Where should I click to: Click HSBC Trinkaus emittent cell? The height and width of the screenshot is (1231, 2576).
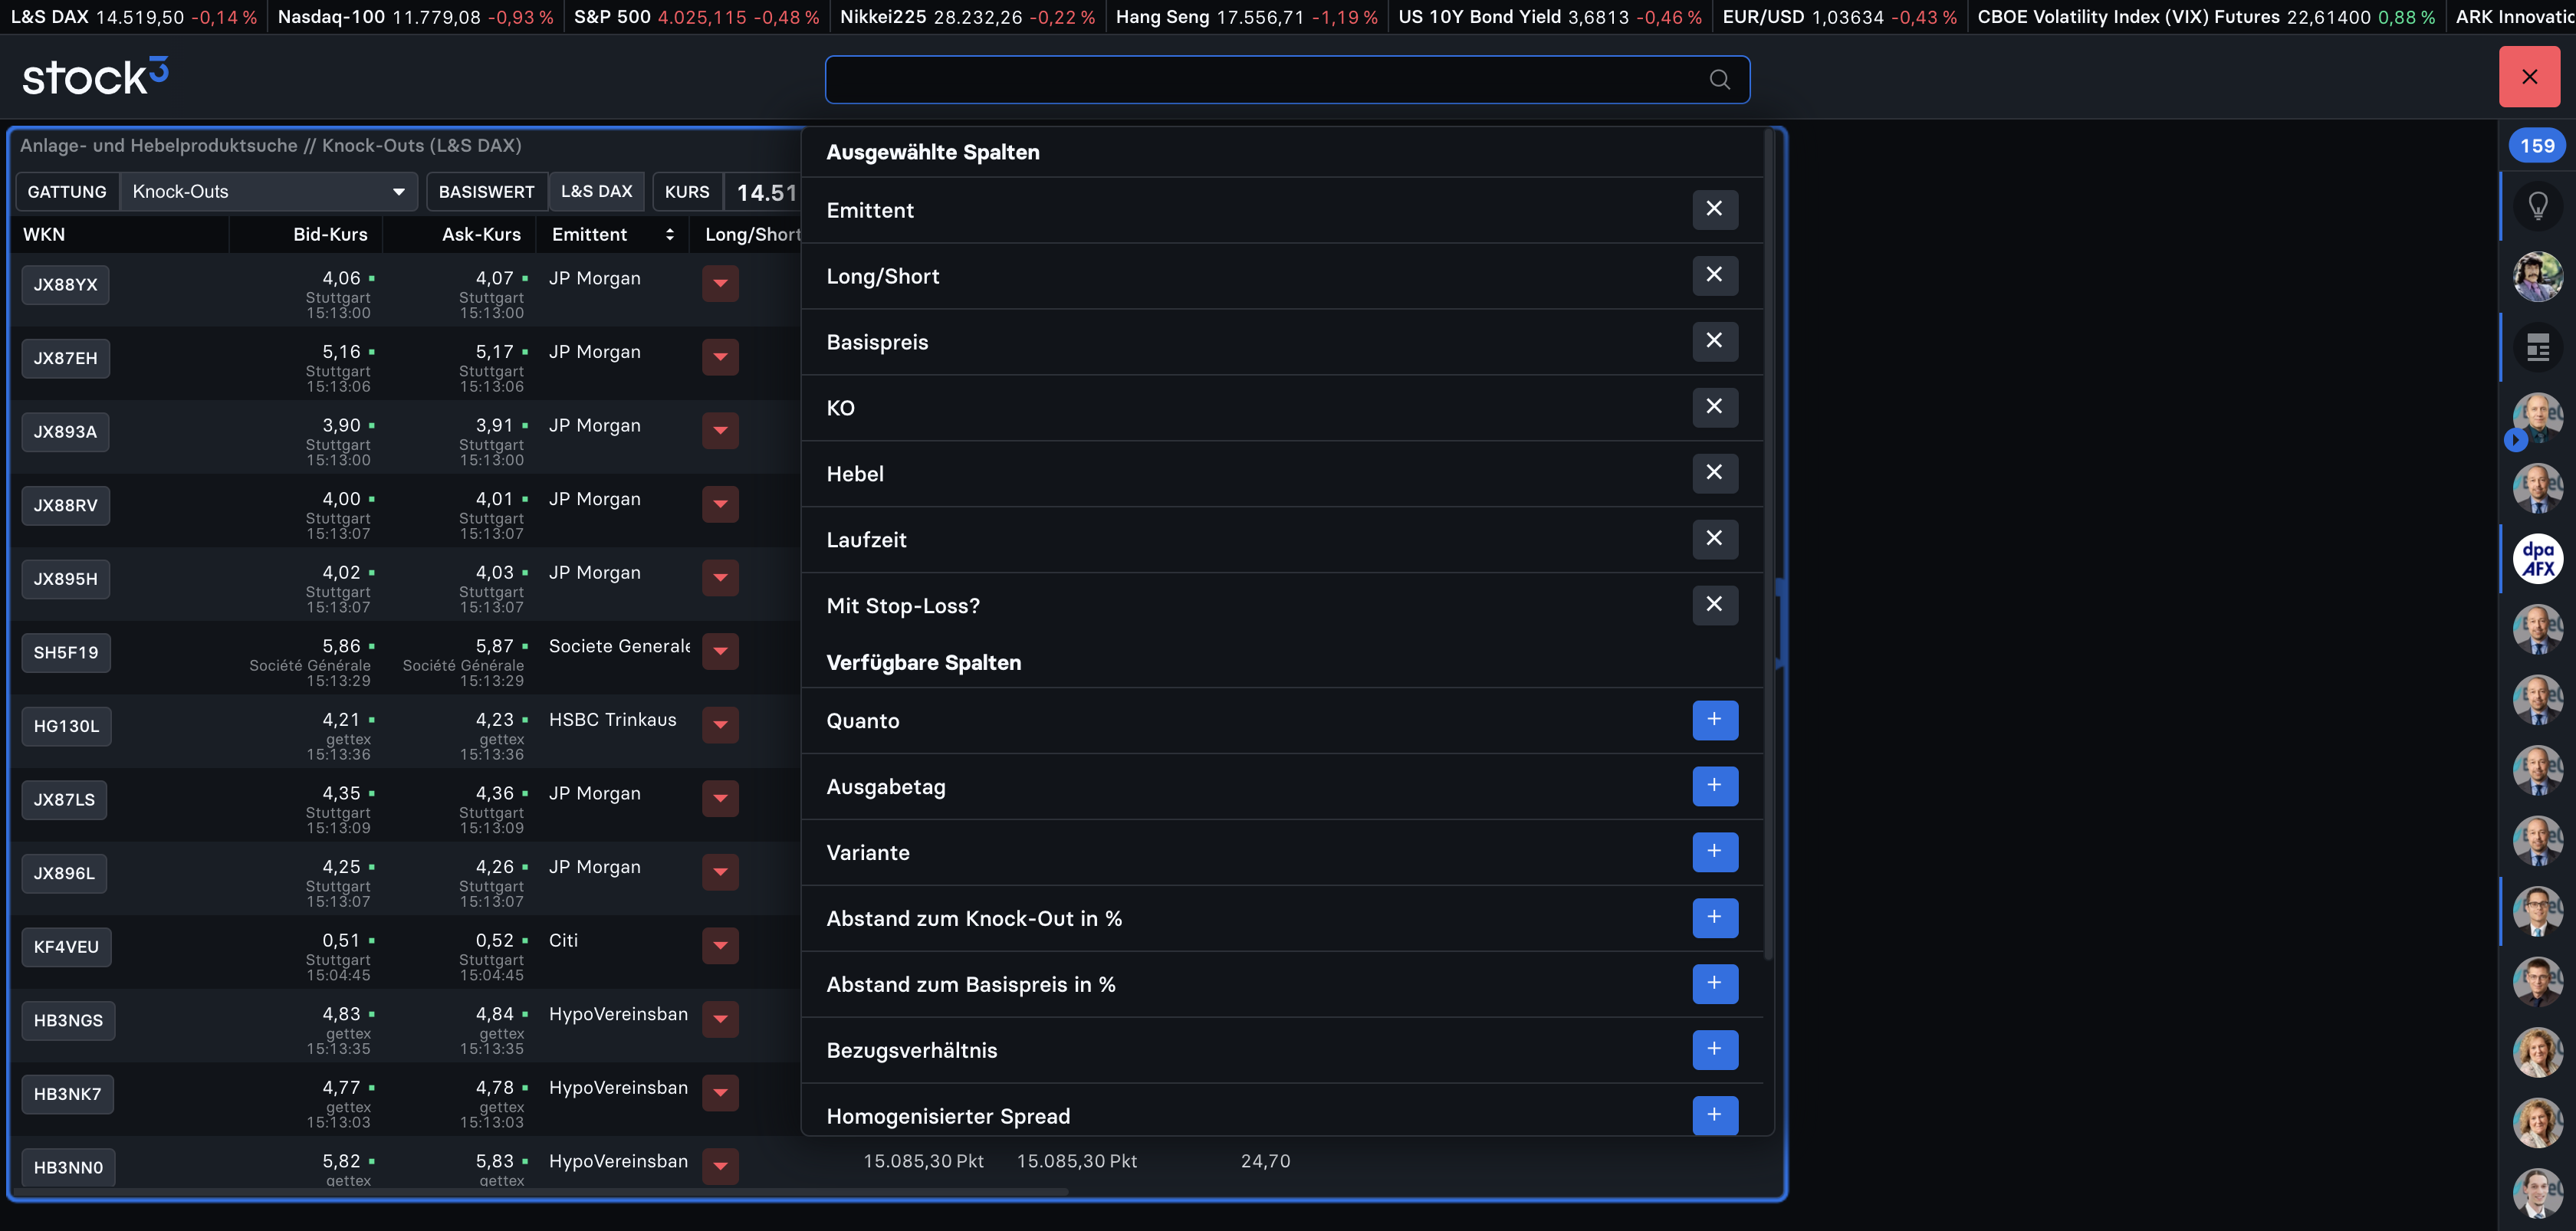612,720
